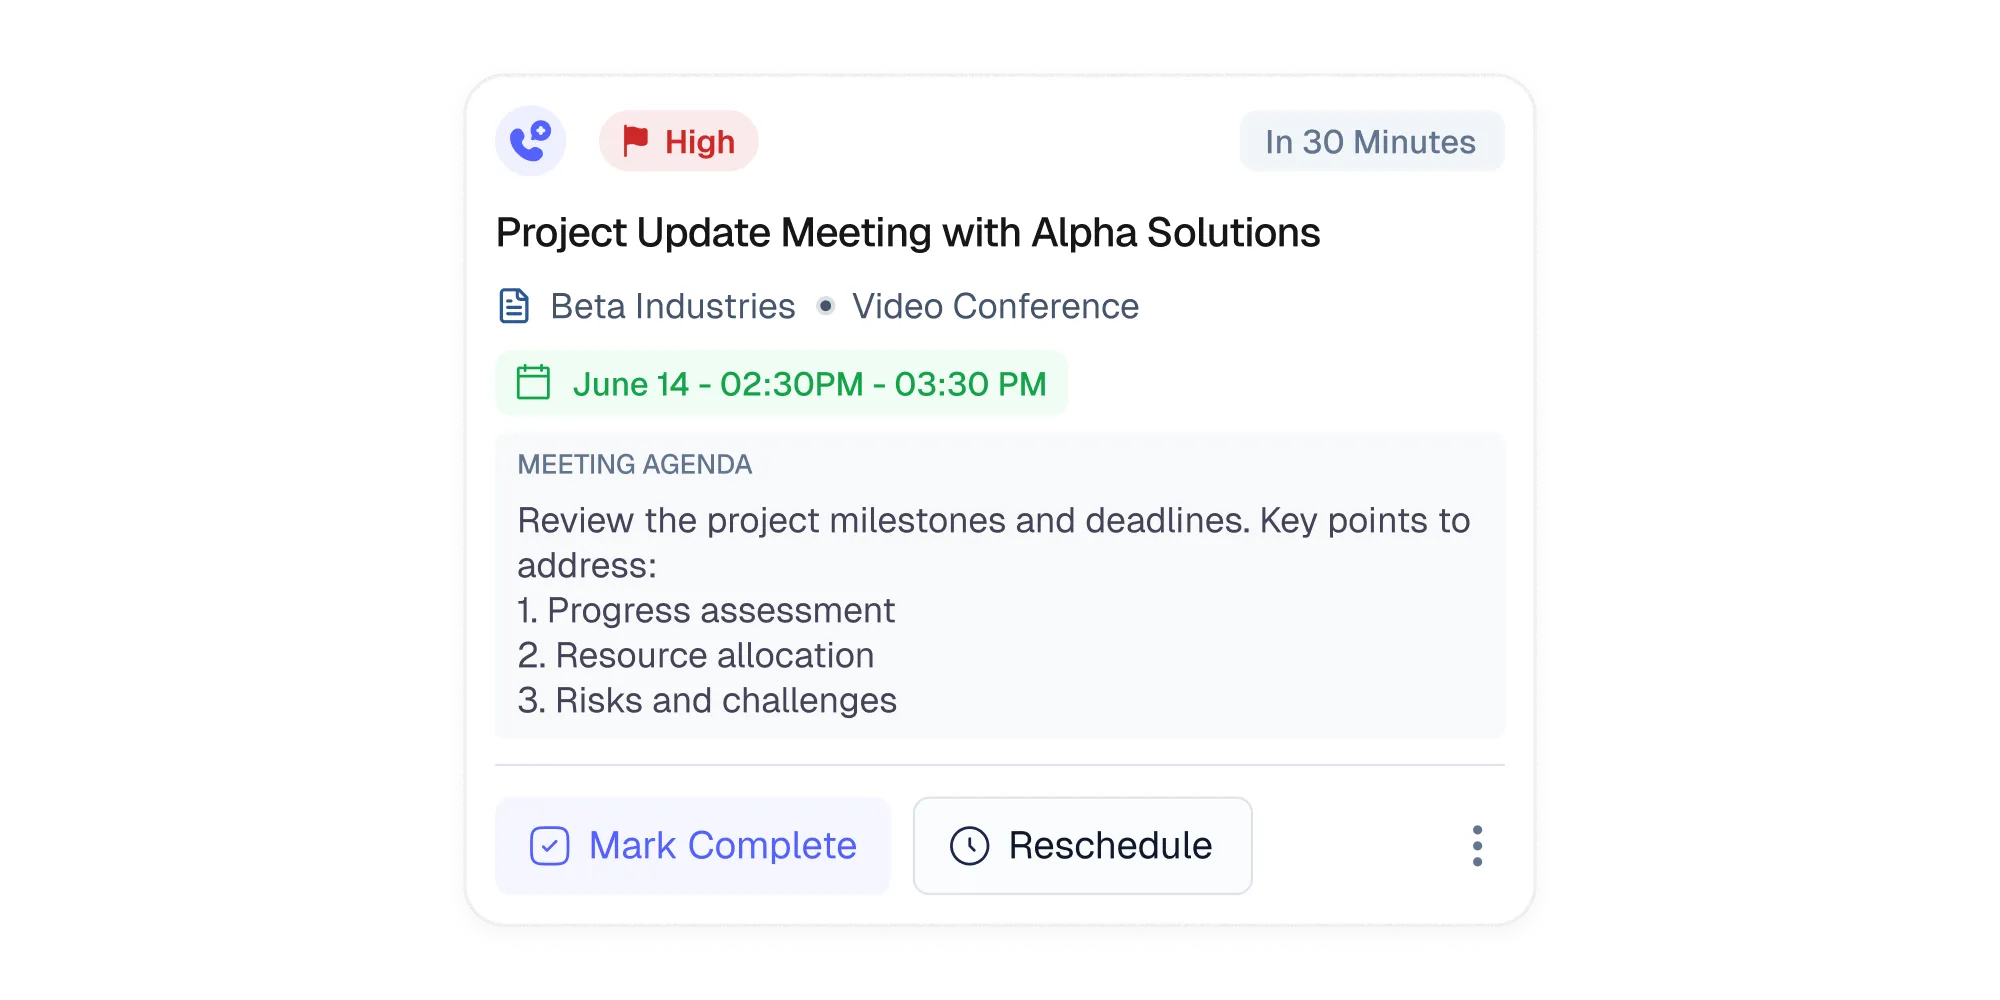Mark the meeting as complete

tap(693, 845)
